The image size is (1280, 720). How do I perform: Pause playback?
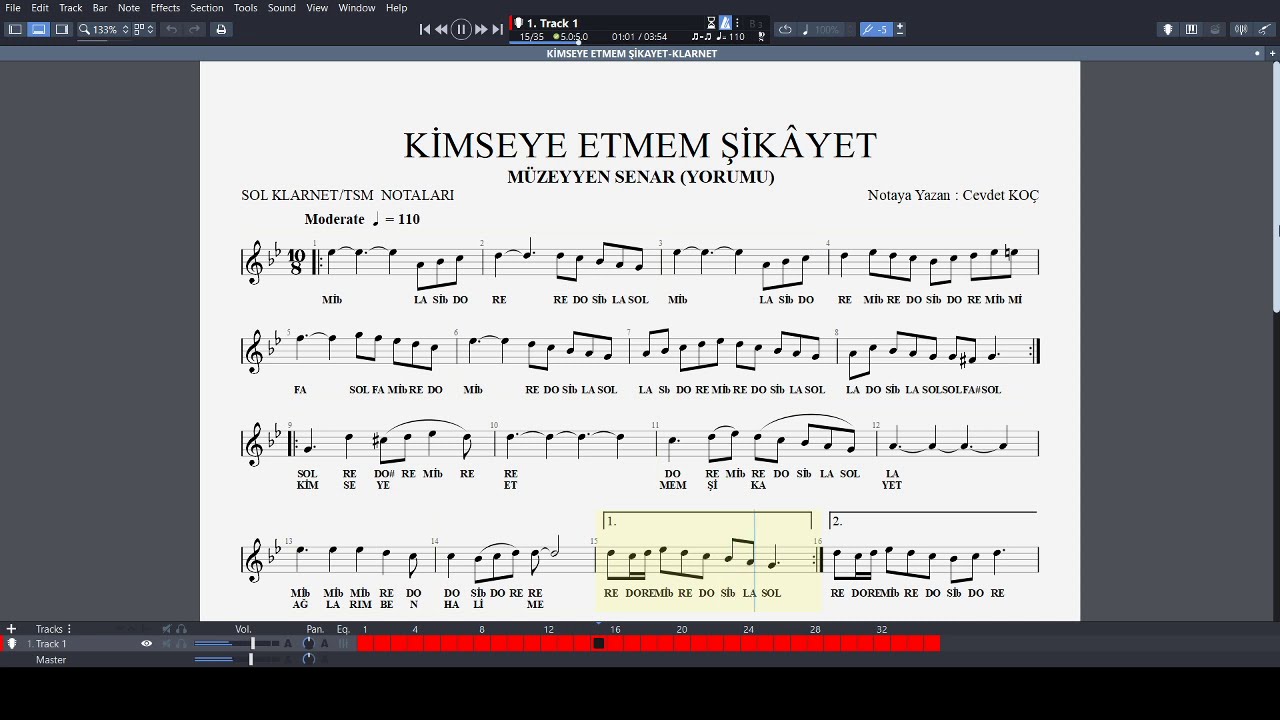click(x=461, y=30)
